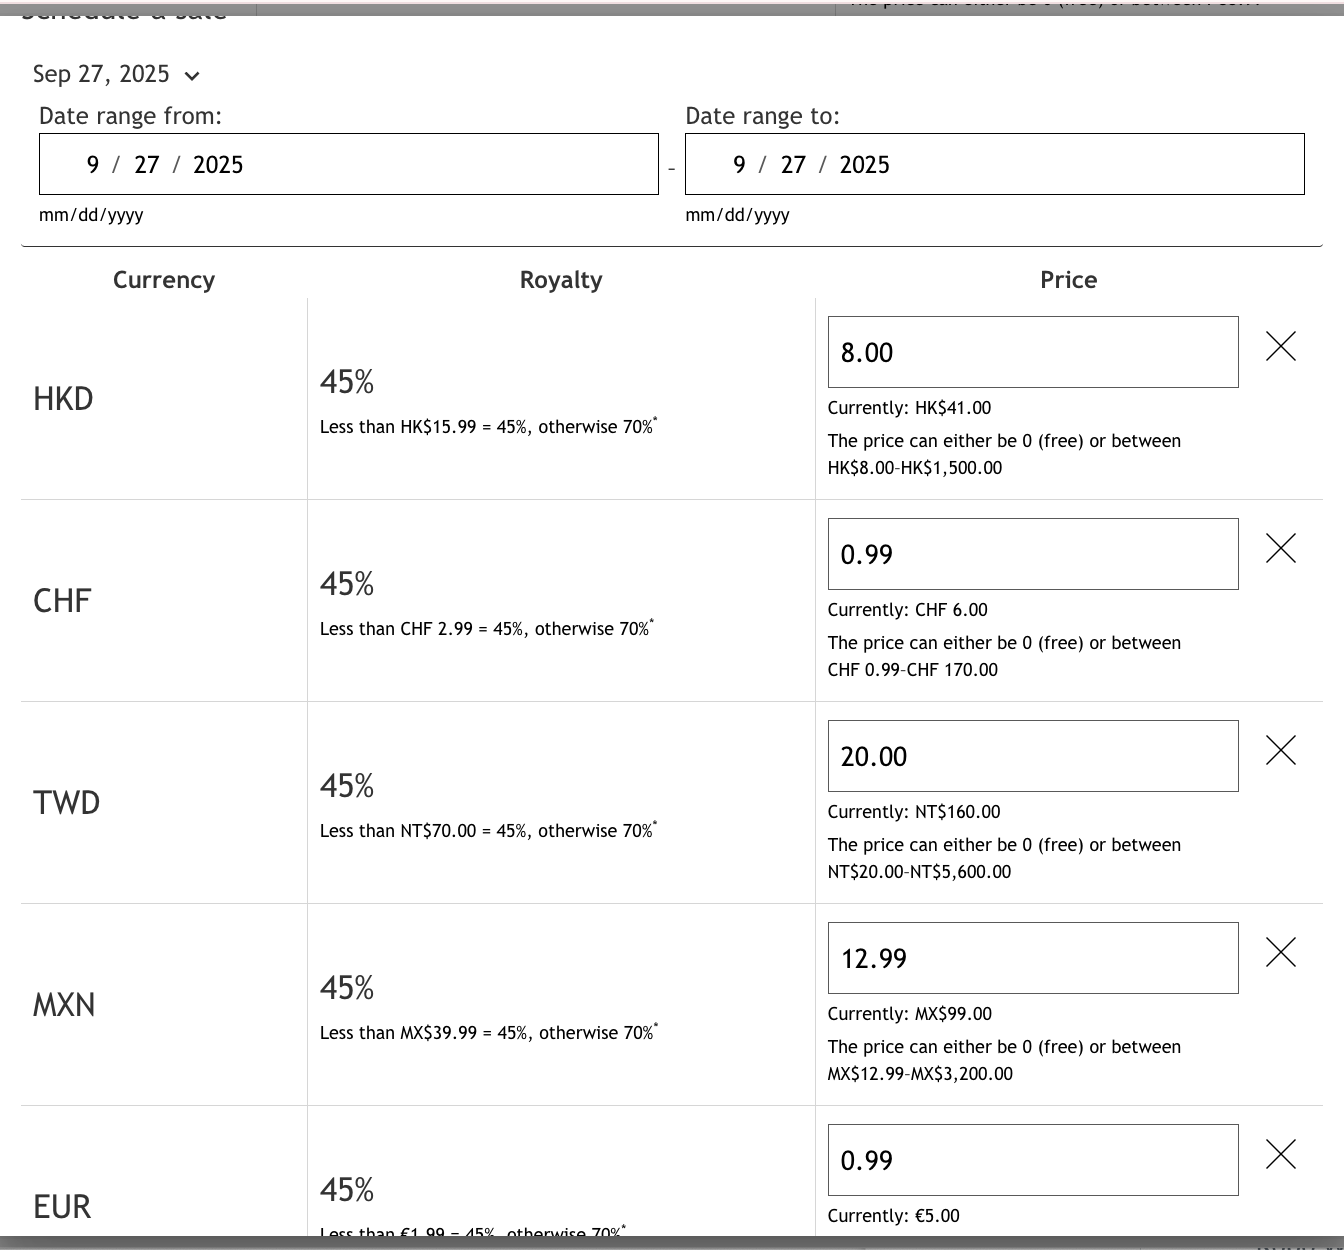Screen dimensions: 1344x1250
Task: Remove the TWD price entry
Action: (x=1281, y=751)
